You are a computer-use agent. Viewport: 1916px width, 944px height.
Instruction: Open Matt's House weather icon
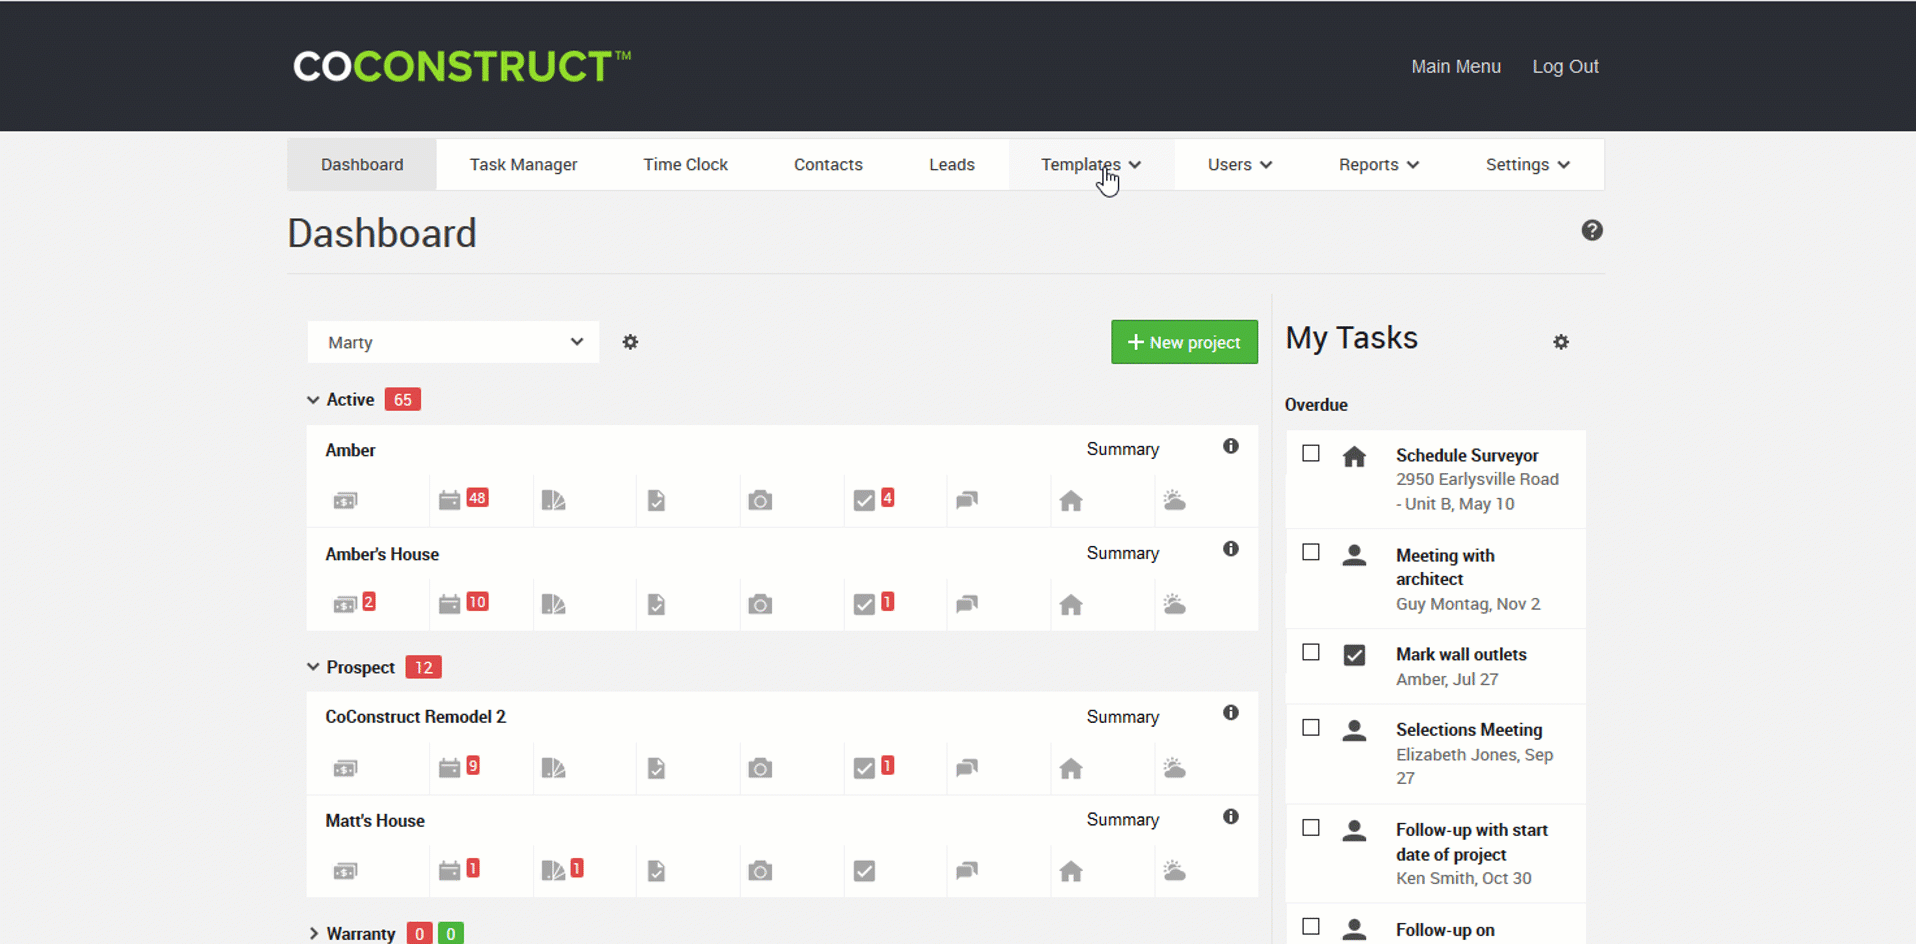pos(1175,871)
